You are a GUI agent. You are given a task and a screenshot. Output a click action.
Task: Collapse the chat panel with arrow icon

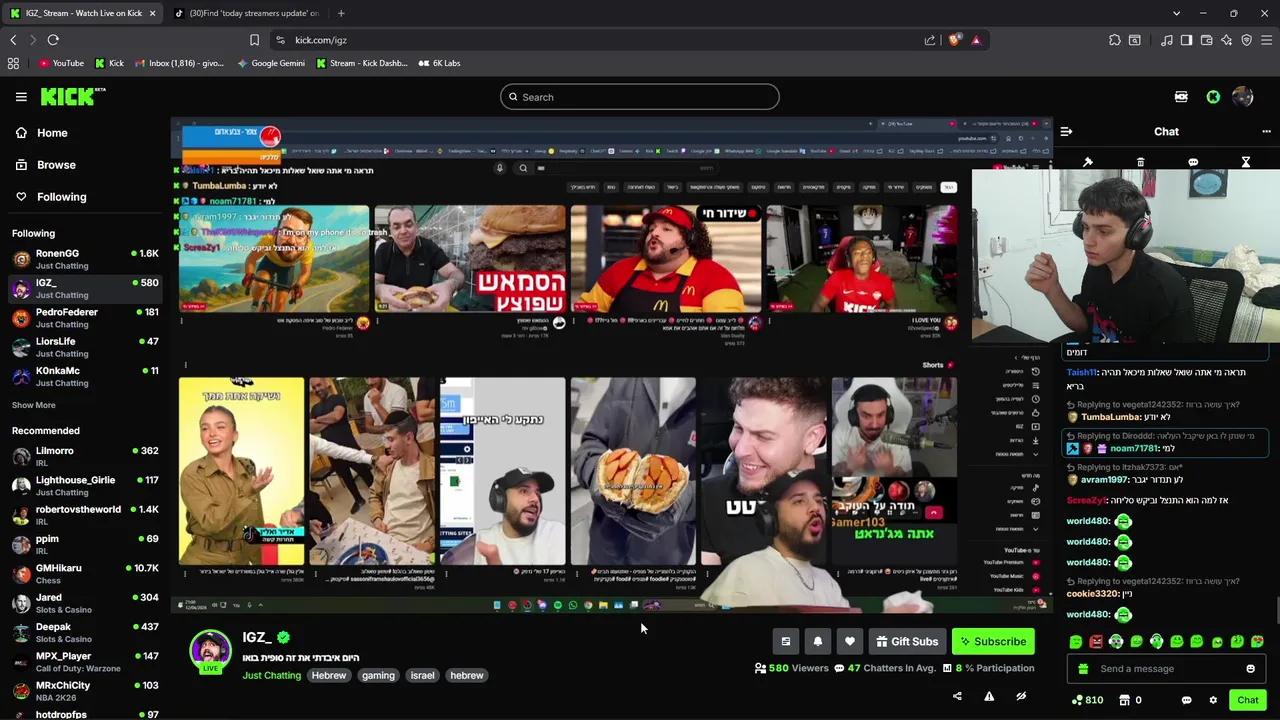(1066, 131)
